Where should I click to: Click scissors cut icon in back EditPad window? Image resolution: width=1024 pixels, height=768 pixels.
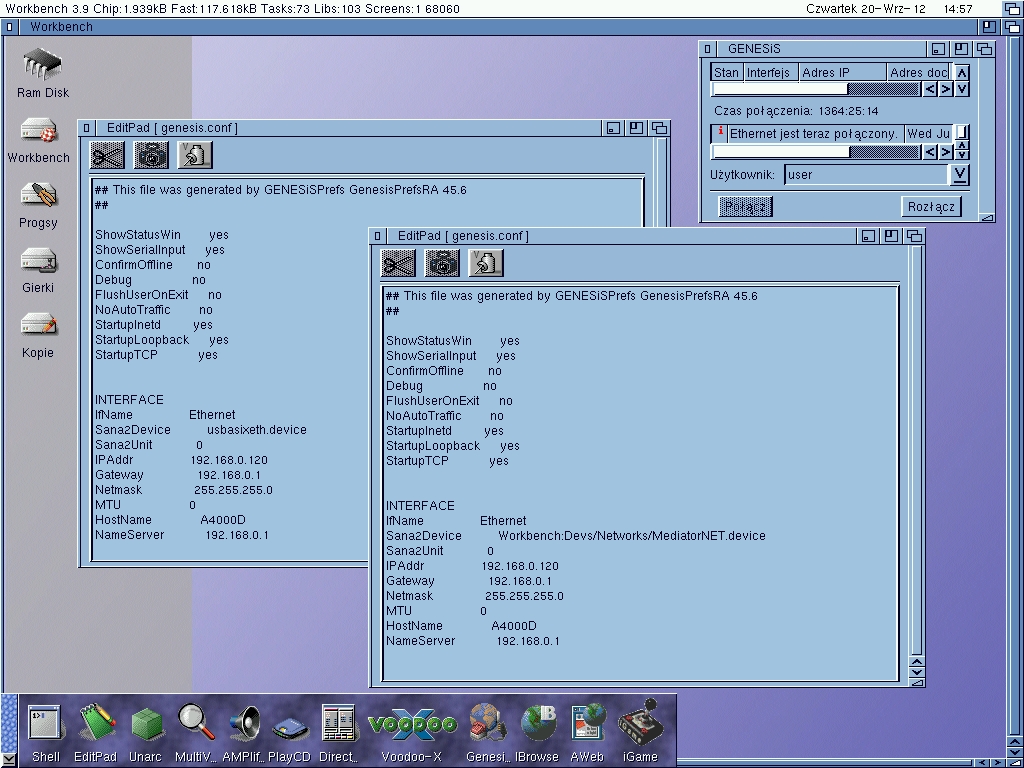pyautogui.click(x=107, y=155)
